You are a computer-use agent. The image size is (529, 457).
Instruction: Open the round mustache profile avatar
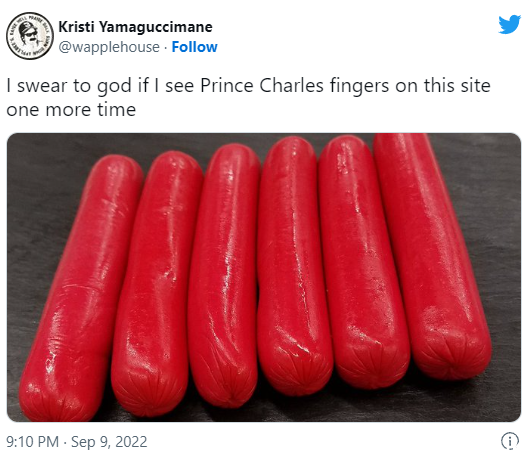30,36
